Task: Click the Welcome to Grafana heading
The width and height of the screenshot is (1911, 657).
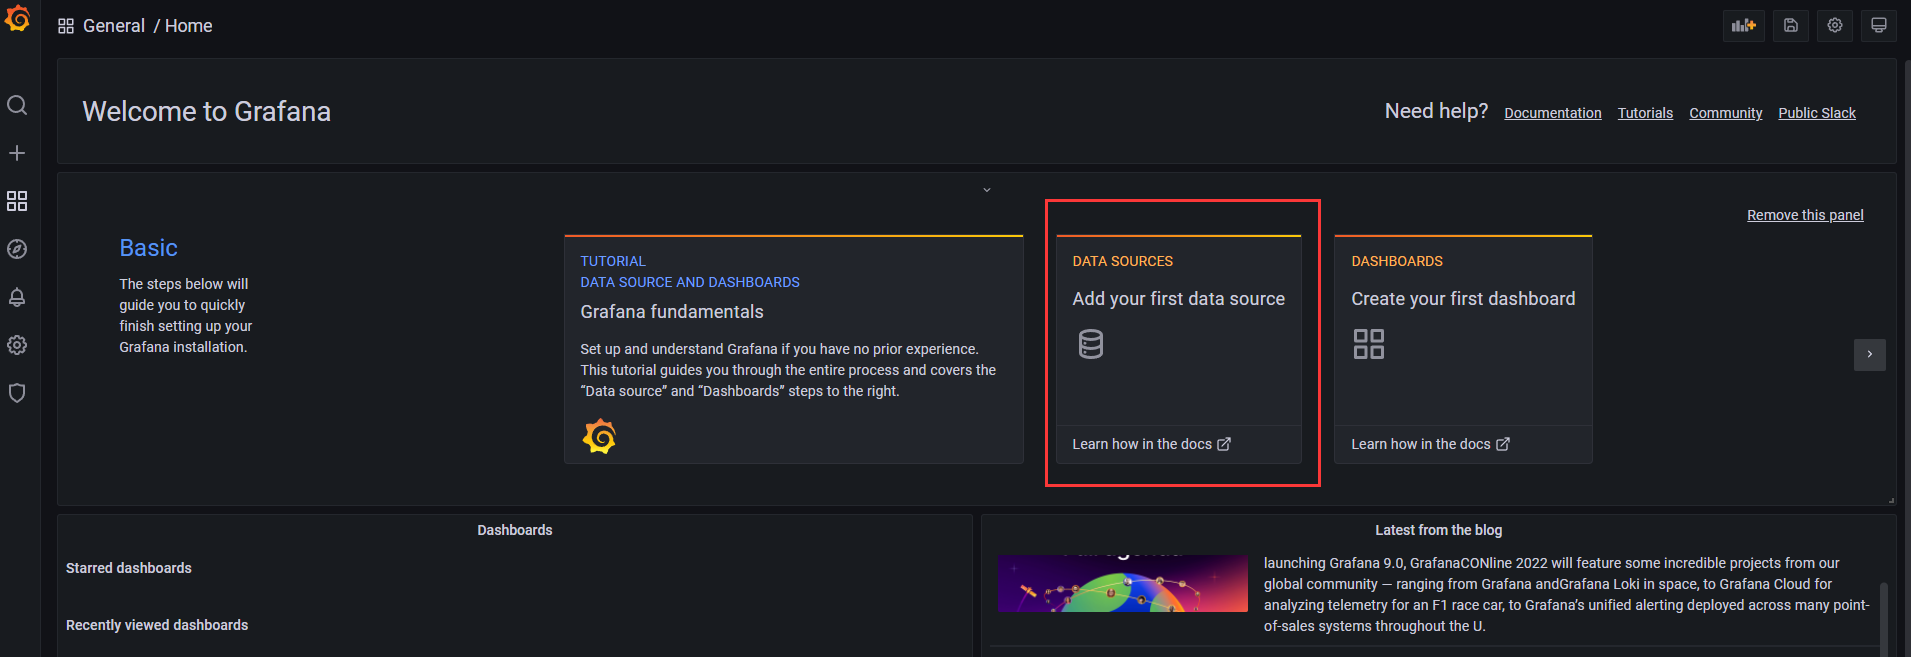Action: 207,111
